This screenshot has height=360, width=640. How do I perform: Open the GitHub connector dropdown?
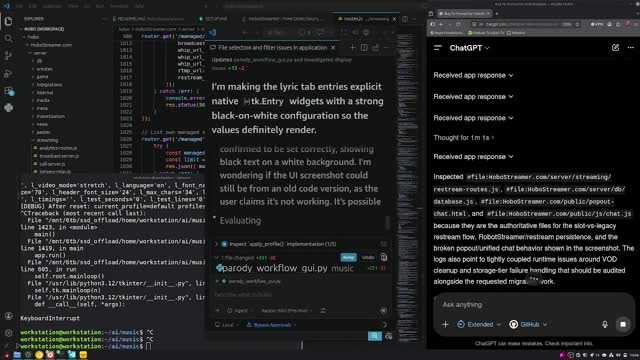coord(528,324)
